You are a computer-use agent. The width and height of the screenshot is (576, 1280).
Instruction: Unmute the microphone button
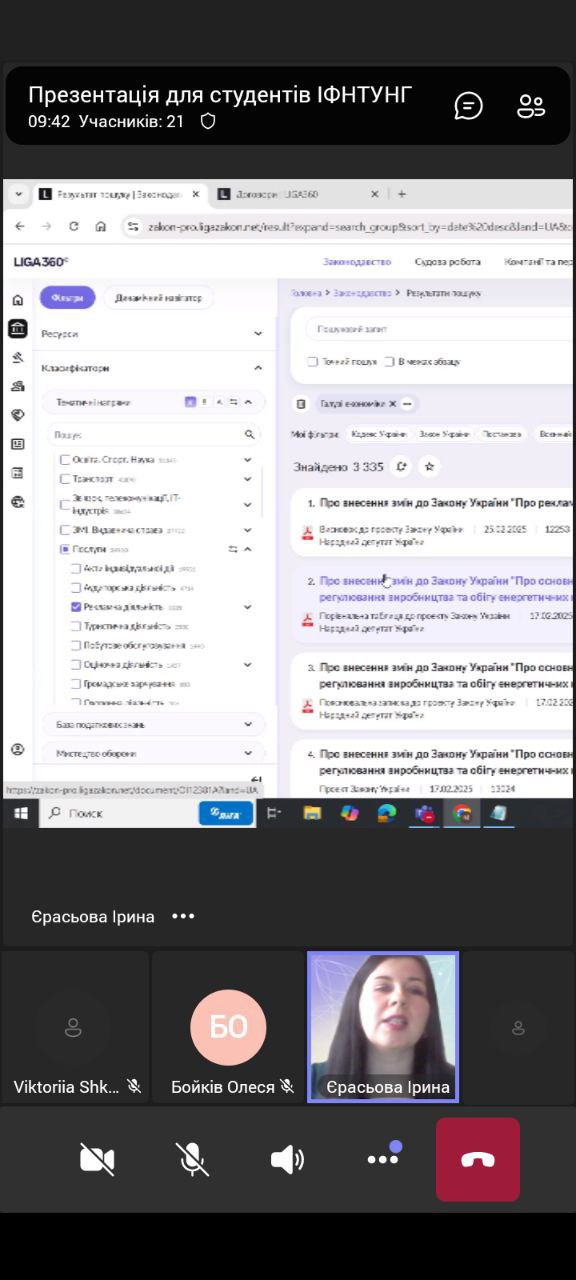pyautogui.click(x=192, y=1159)
